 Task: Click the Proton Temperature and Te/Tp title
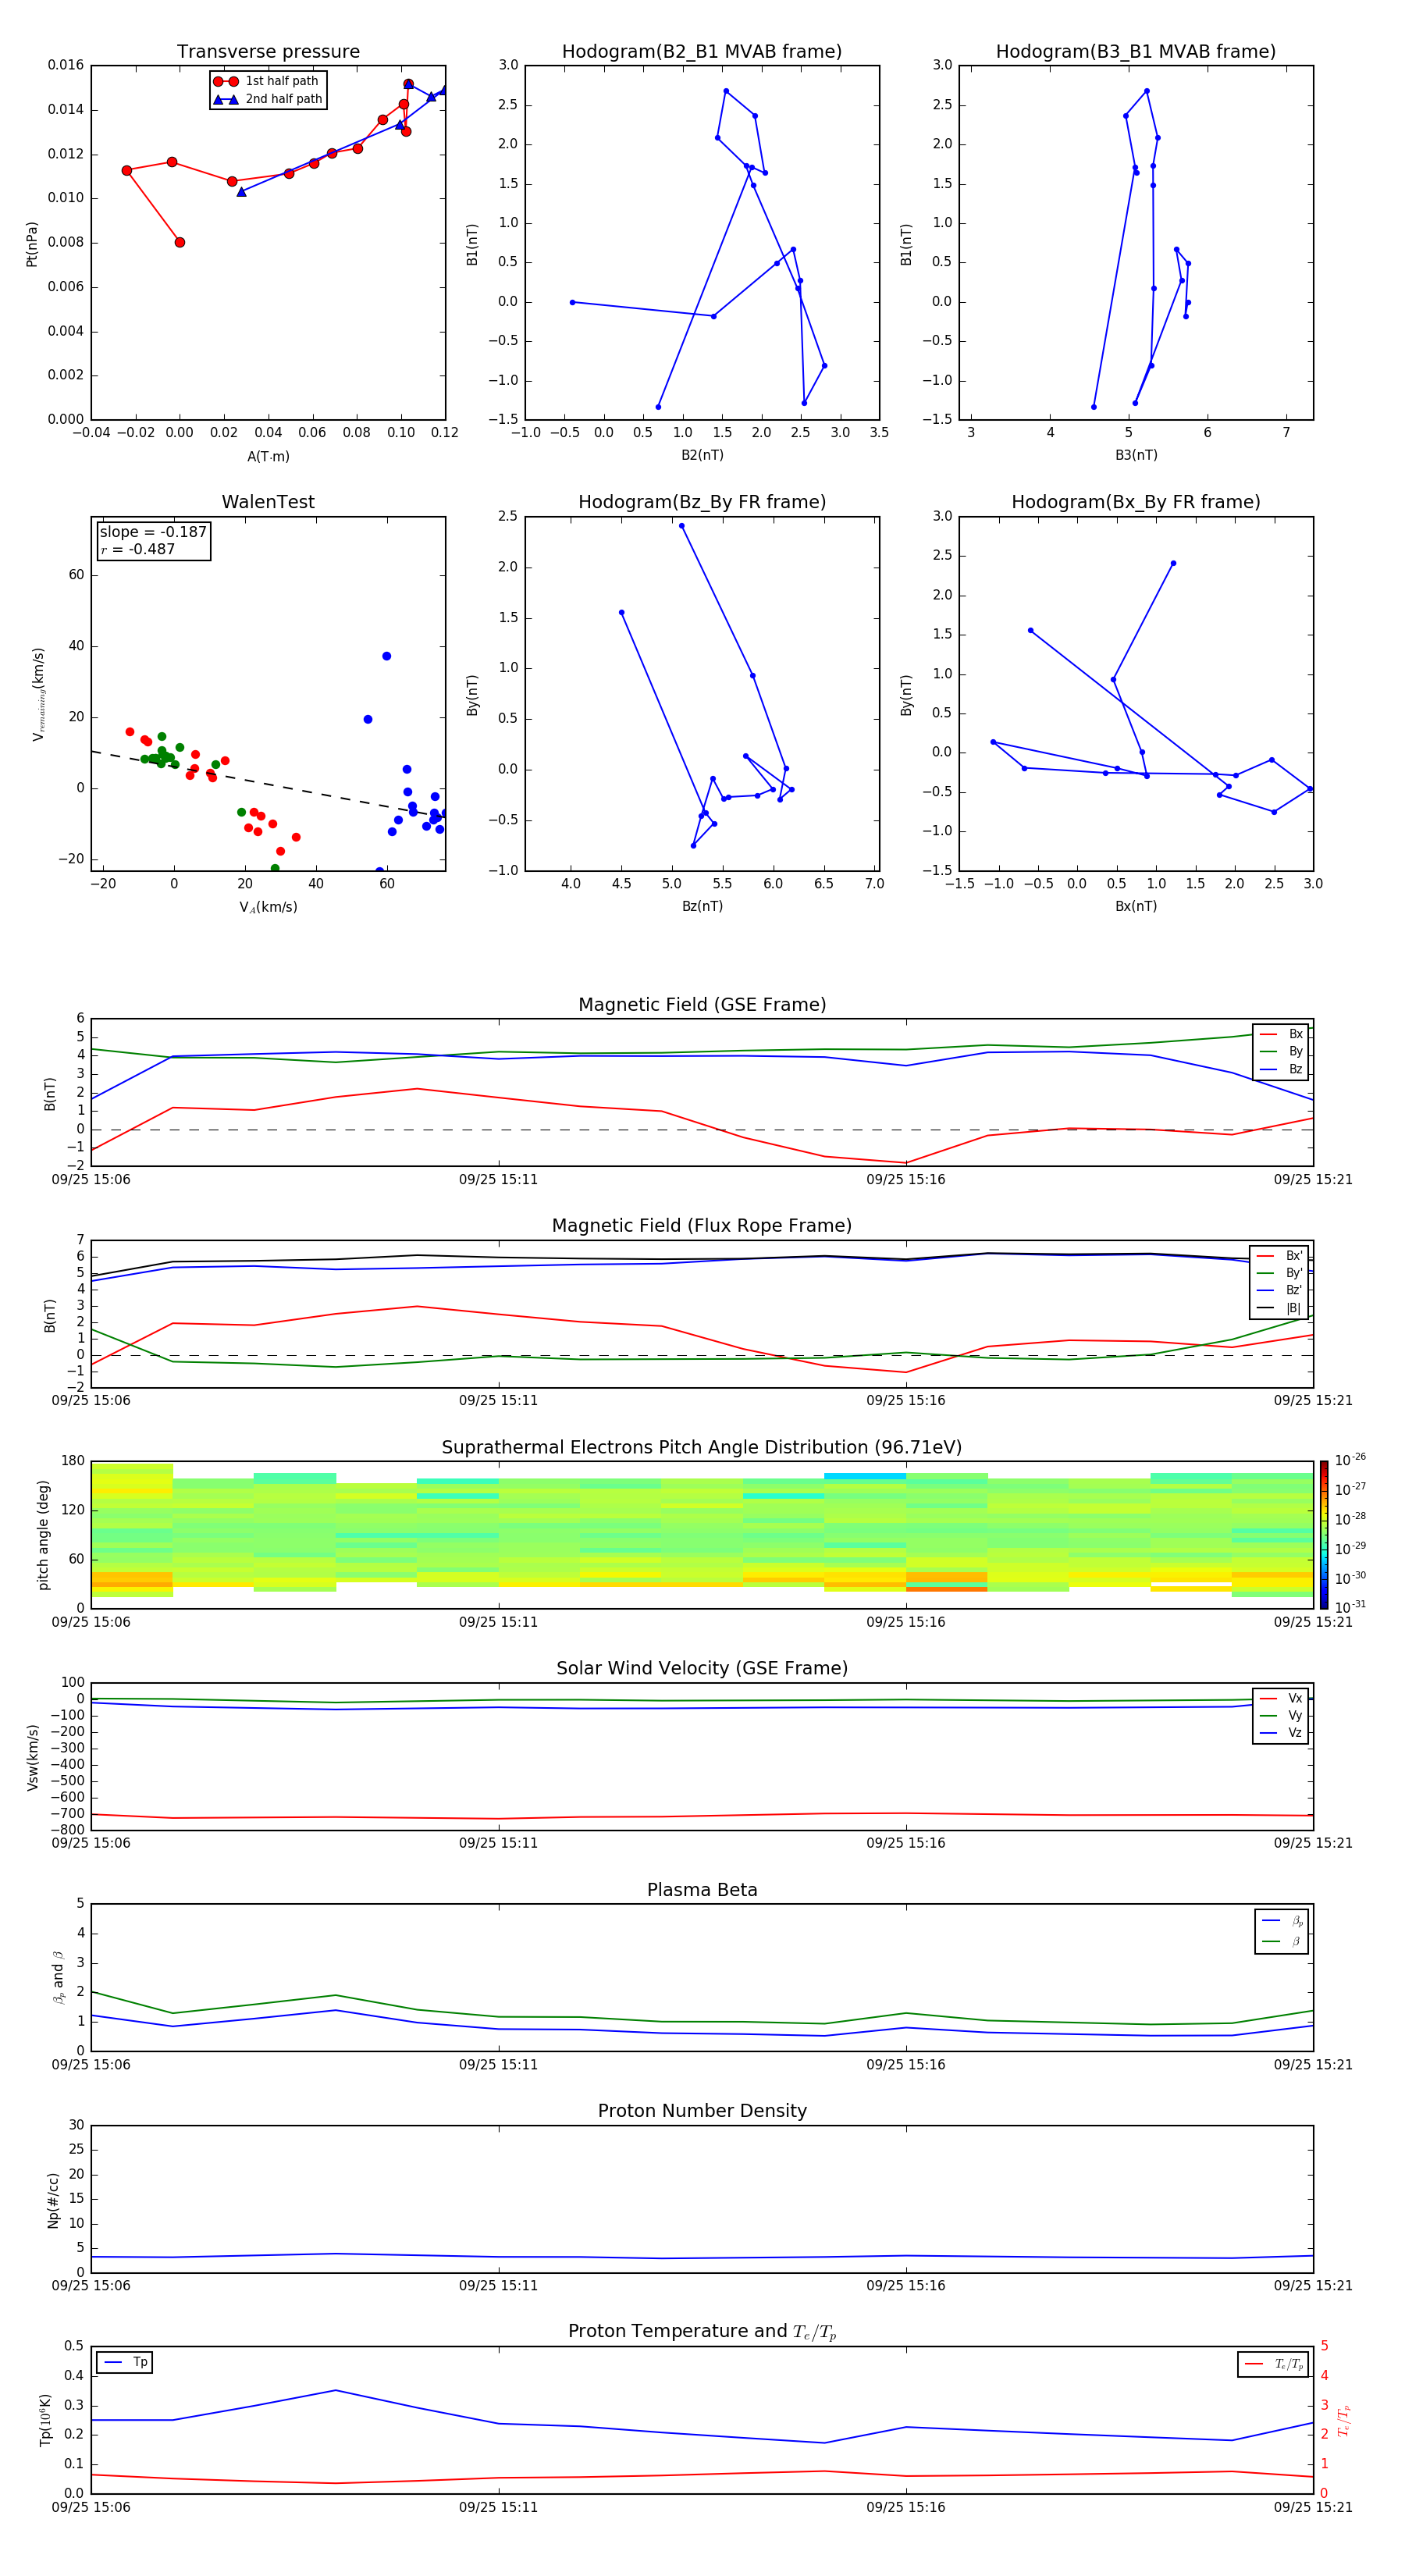pos(702,2332)
